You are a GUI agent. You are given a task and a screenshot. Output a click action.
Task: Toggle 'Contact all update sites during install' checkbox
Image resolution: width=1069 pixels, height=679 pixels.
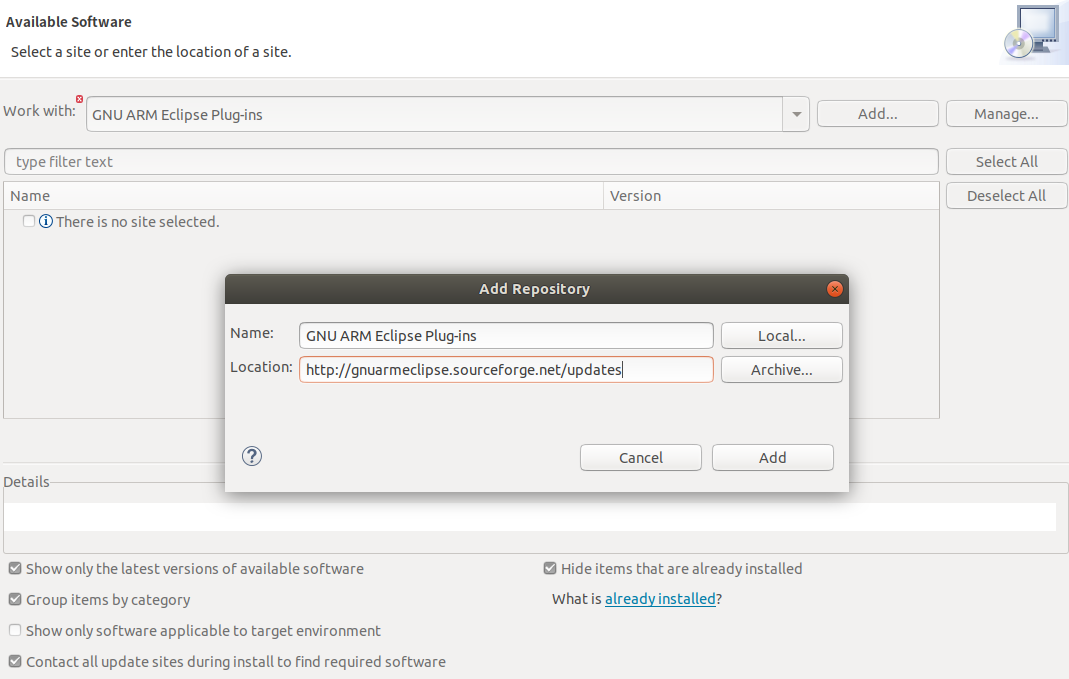tap(15, 661)
